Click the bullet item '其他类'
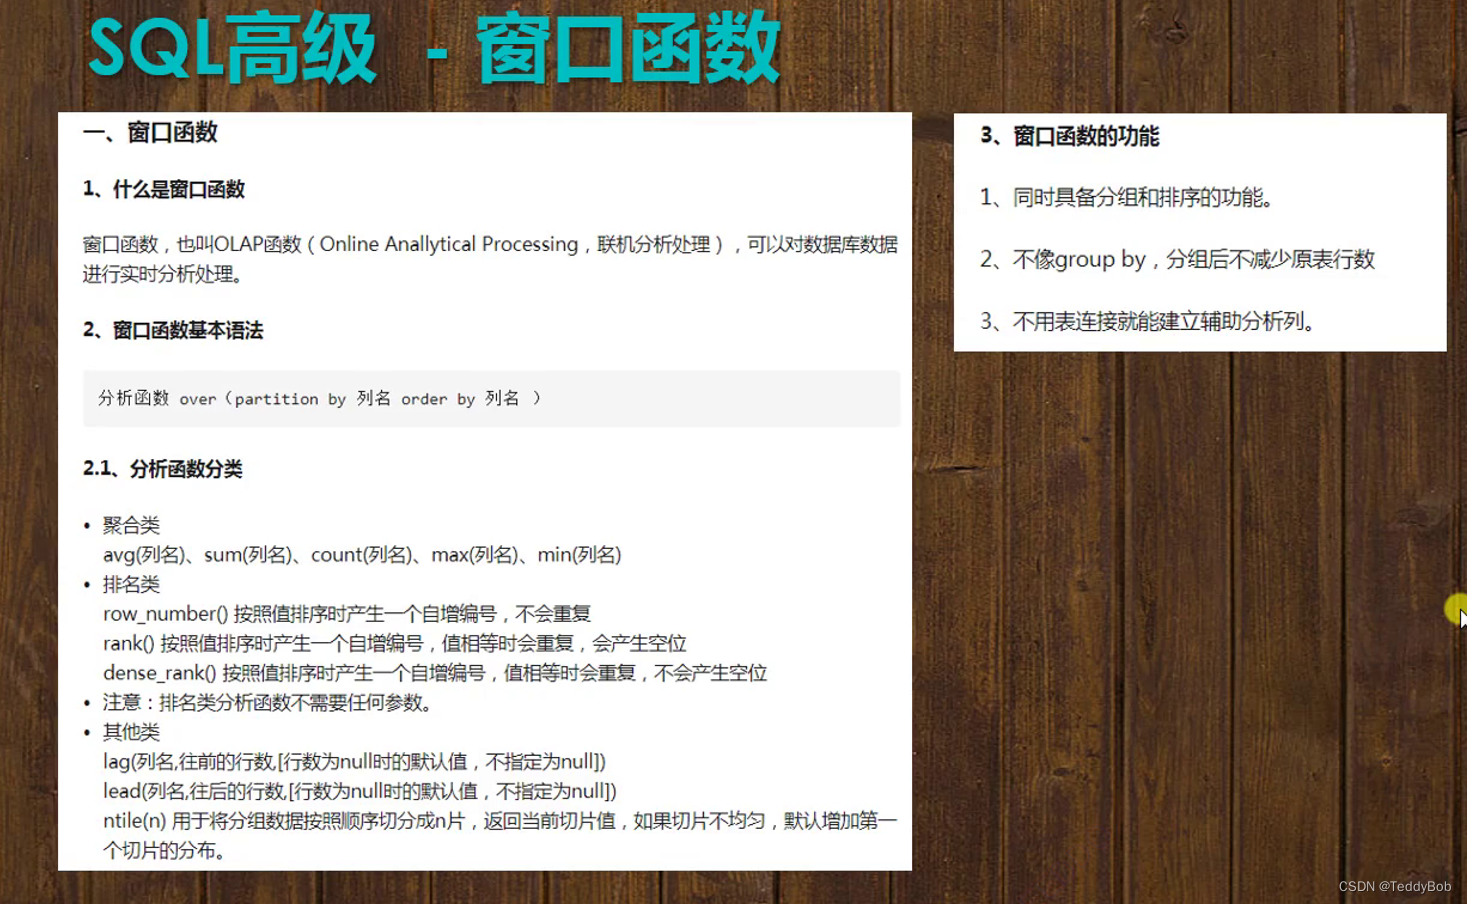Screen dimensions: 1467x904 131,732
